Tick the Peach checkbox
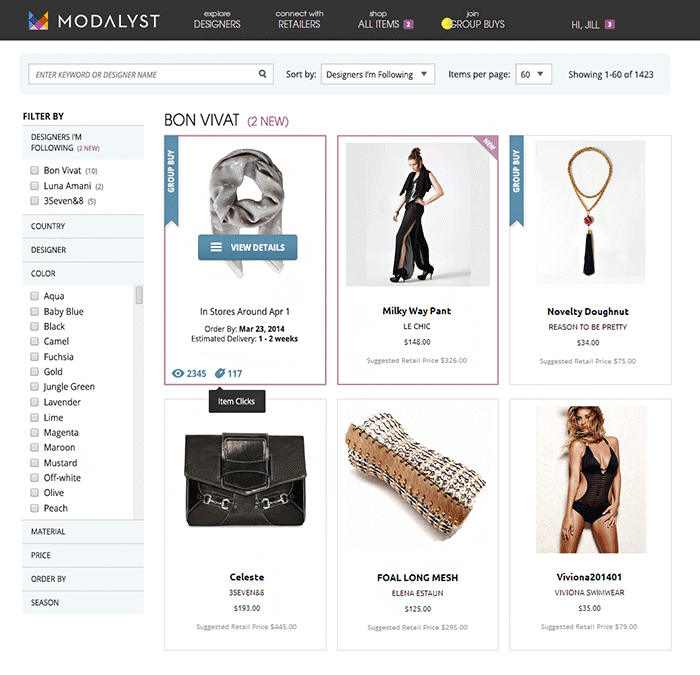The width and height of the screenshot is (700, 675). click(34, 508)
